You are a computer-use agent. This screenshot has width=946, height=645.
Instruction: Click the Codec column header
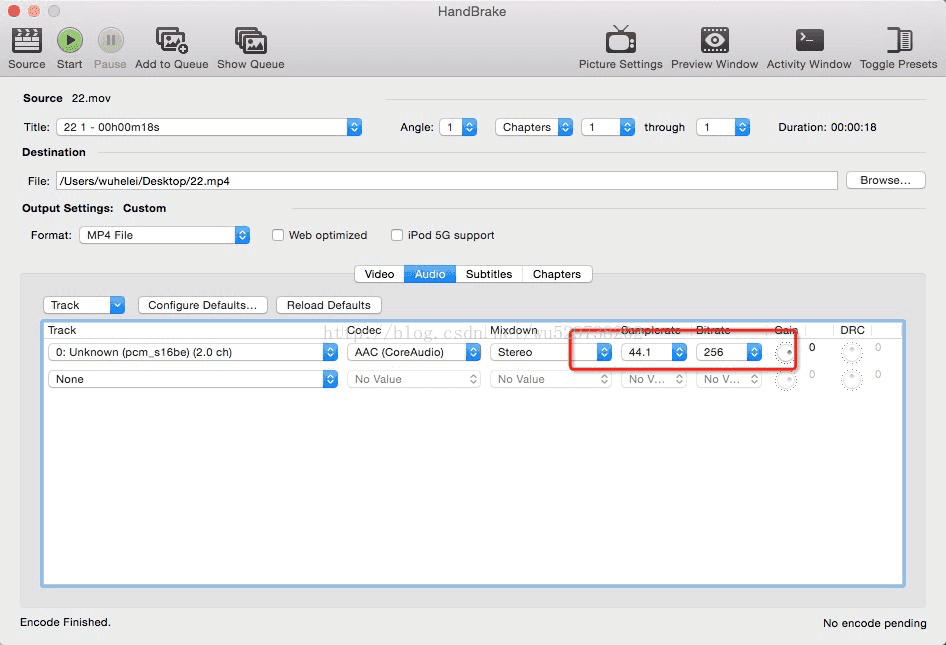coord(364,330)
